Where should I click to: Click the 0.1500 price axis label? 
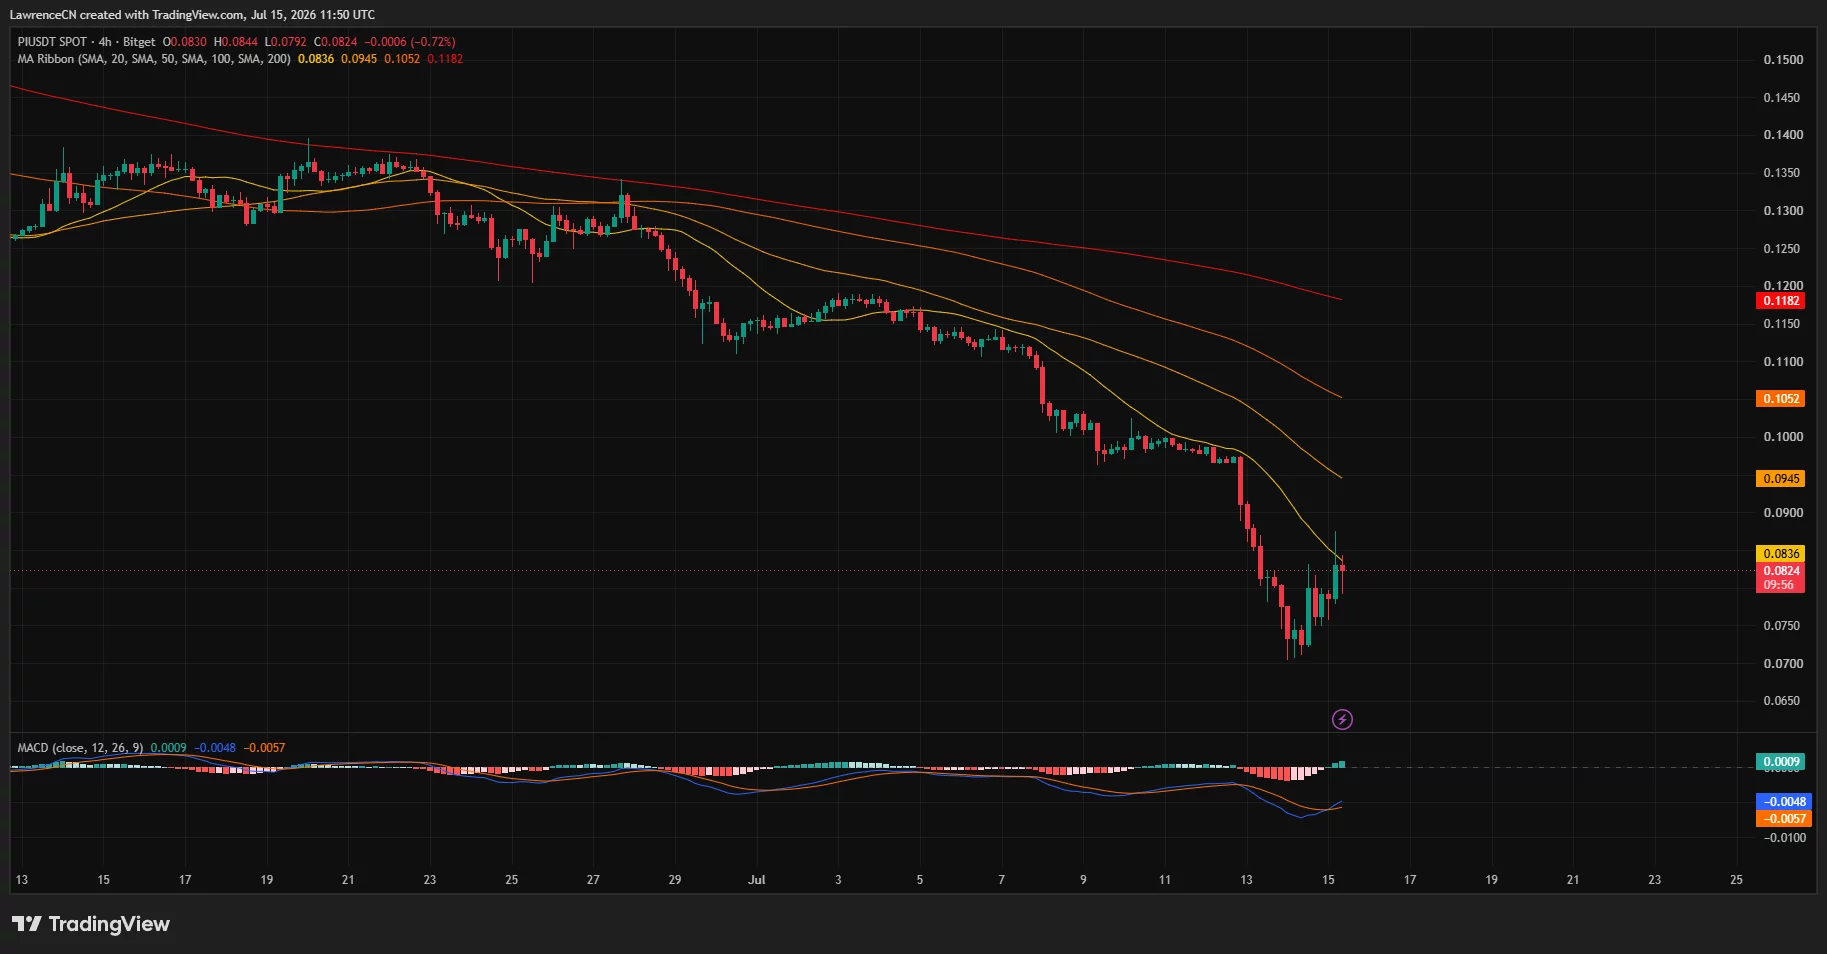(x=1783, y=60)
